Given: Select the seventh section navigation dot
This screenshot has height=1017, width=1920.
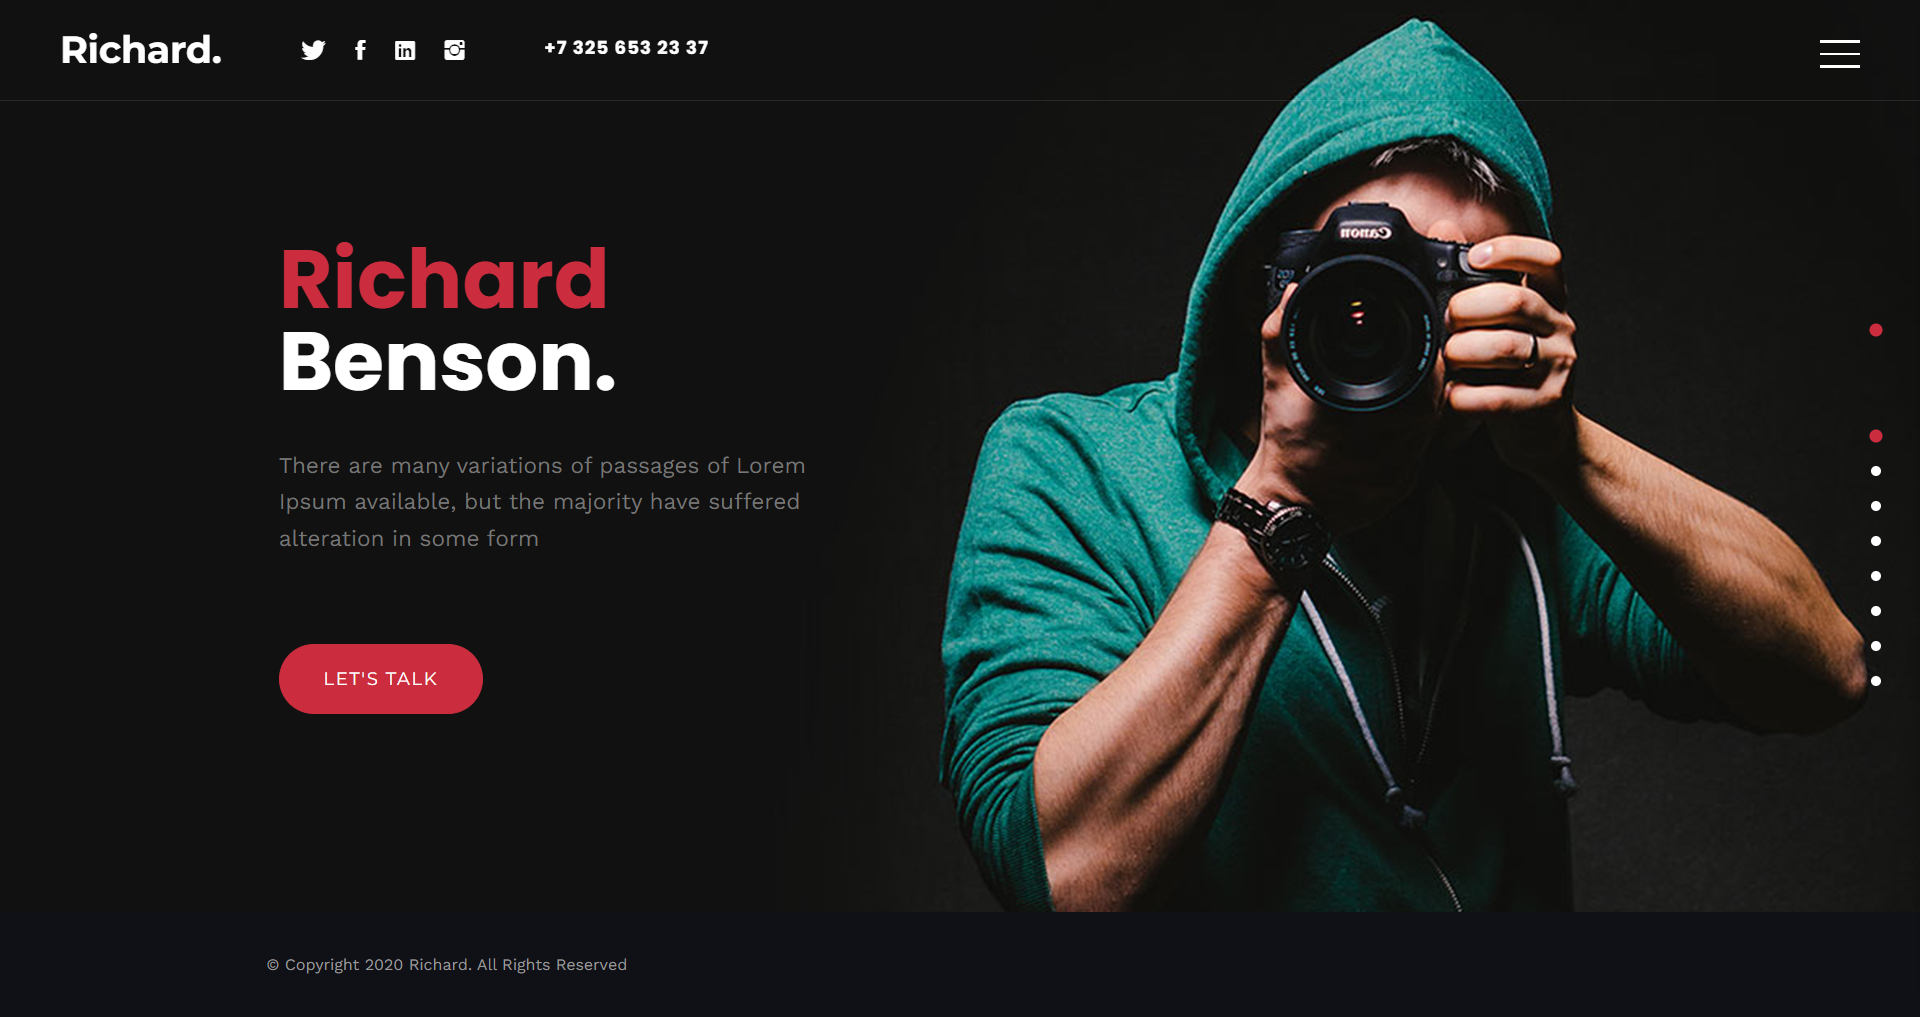Looking at the screenshot, I should click(1876, 646).
